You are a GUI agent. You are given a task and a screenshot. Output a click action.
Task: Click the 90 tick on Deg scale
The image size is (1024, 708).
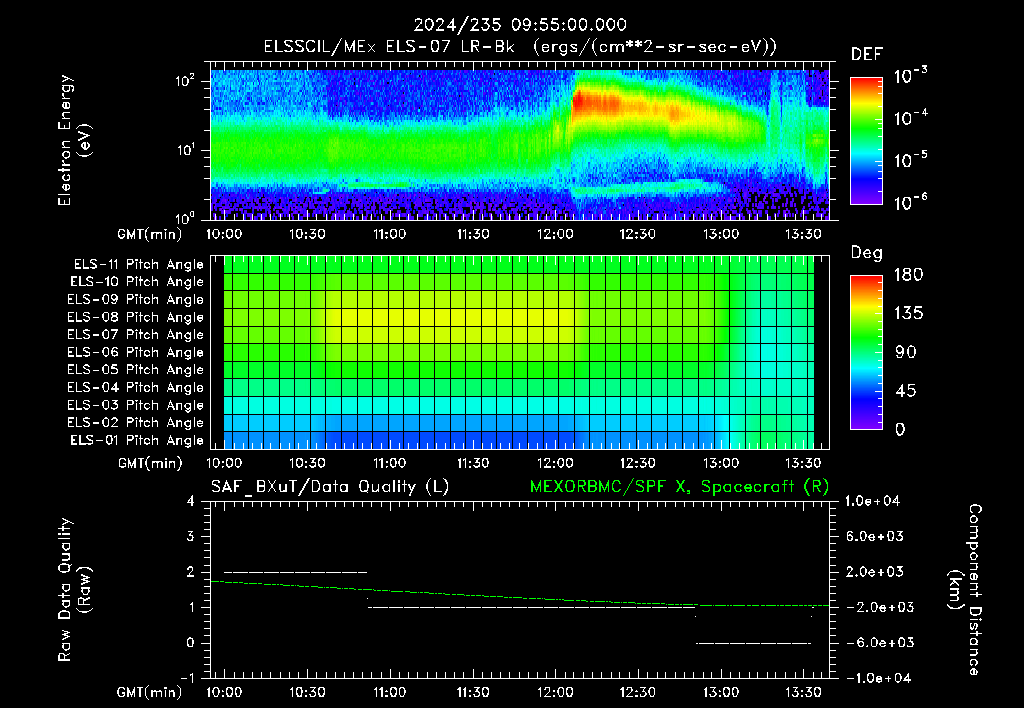pos(906,352)
